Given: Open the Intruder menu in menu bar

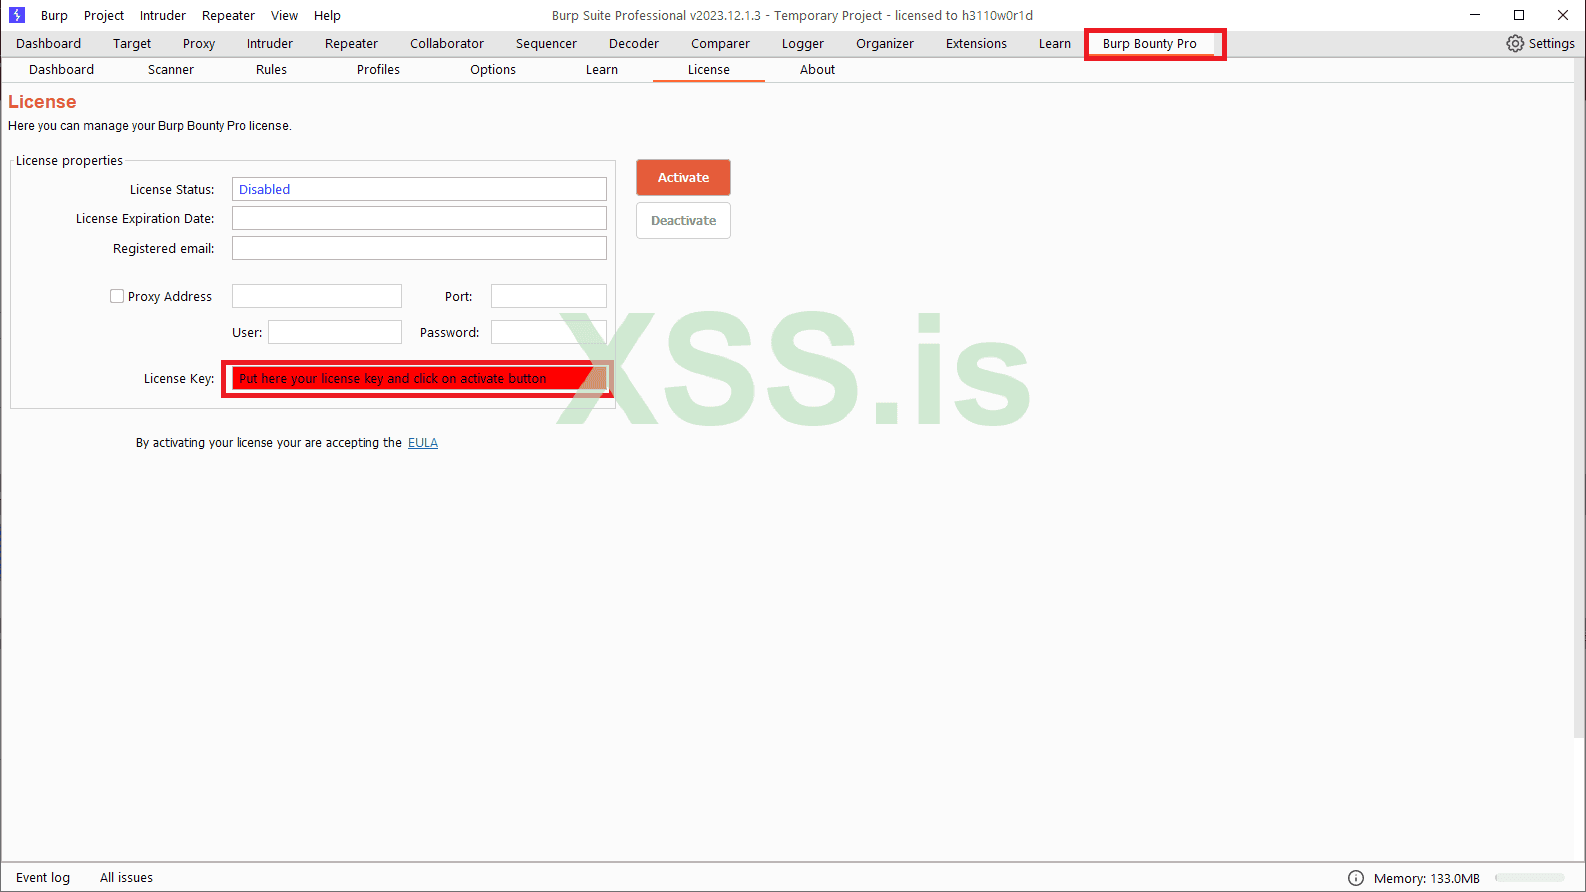Looking at the screenshot, I should [163, 15].
